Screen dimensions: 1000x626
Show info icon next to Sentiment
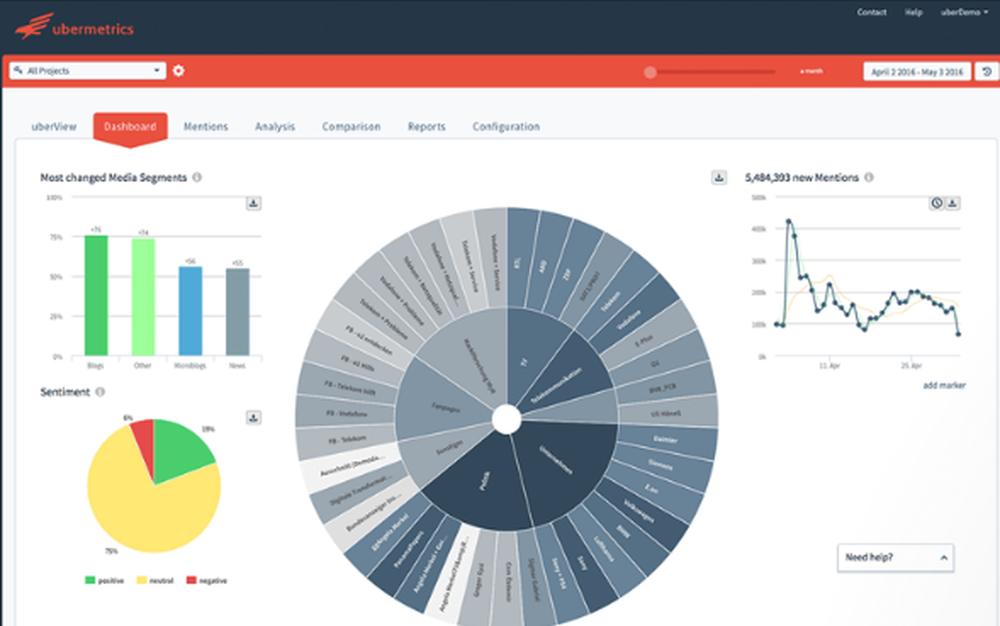point(100,392)
